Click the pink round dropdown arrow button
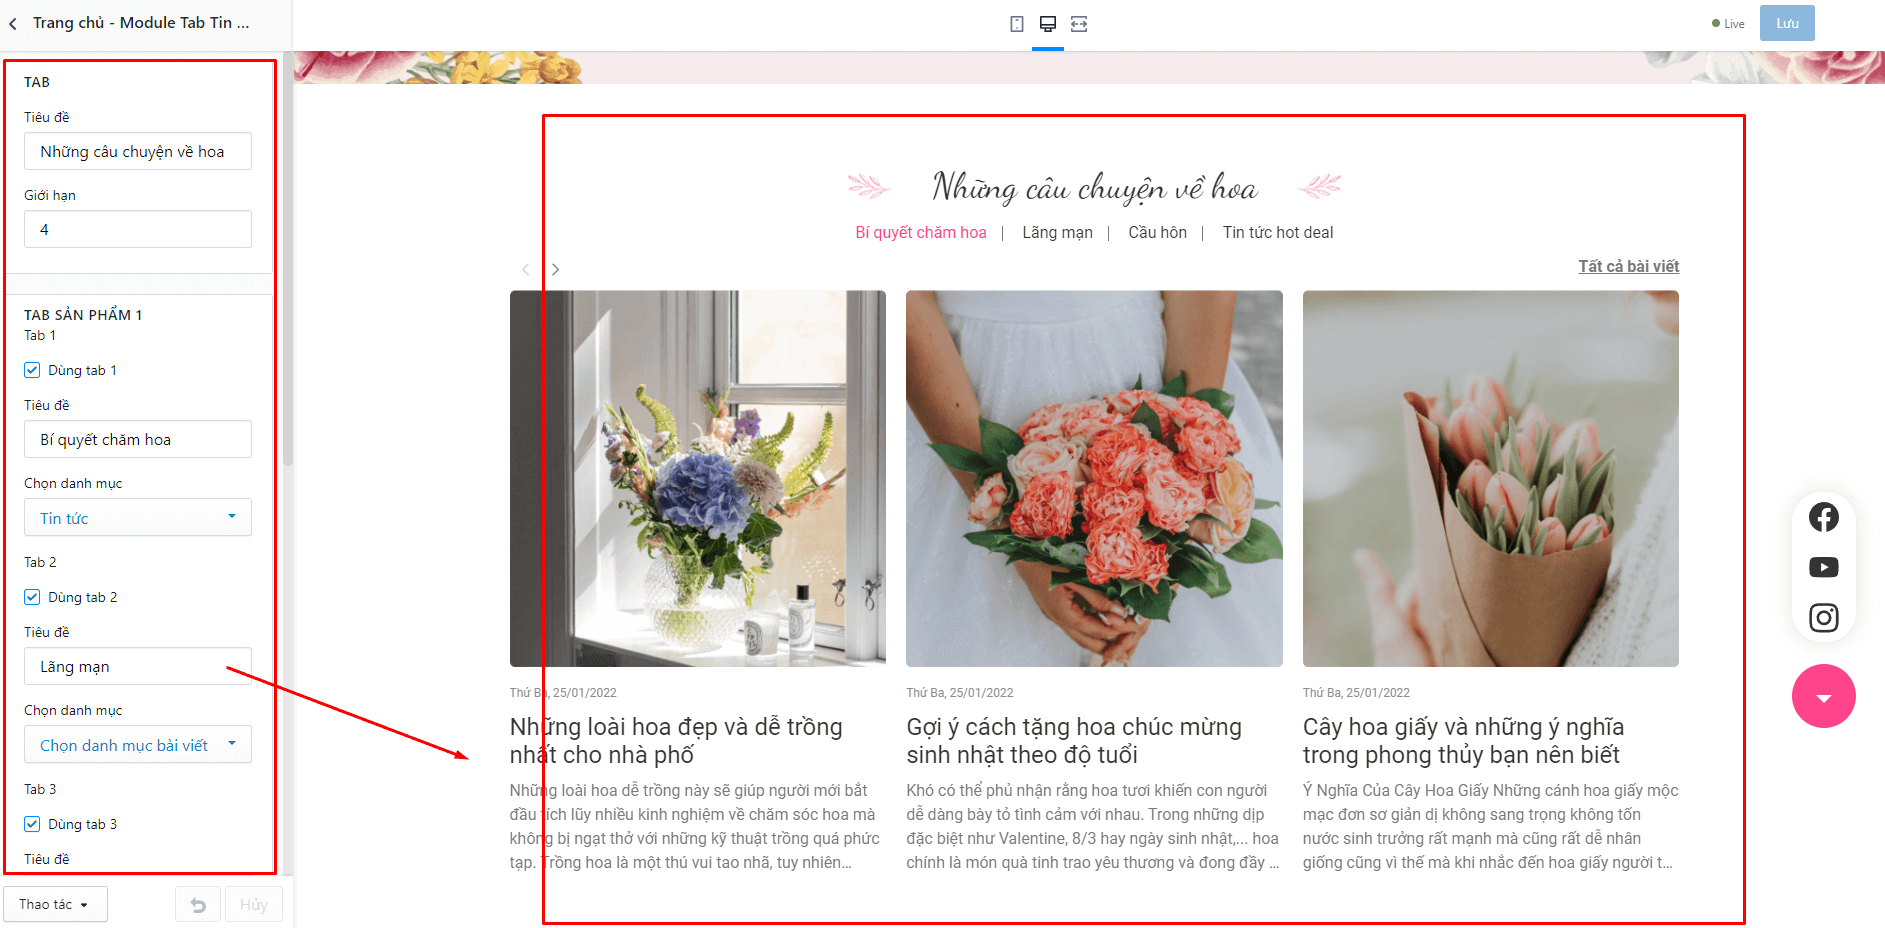This screenshot has height=928, width=1885. tap(1823, 696)
